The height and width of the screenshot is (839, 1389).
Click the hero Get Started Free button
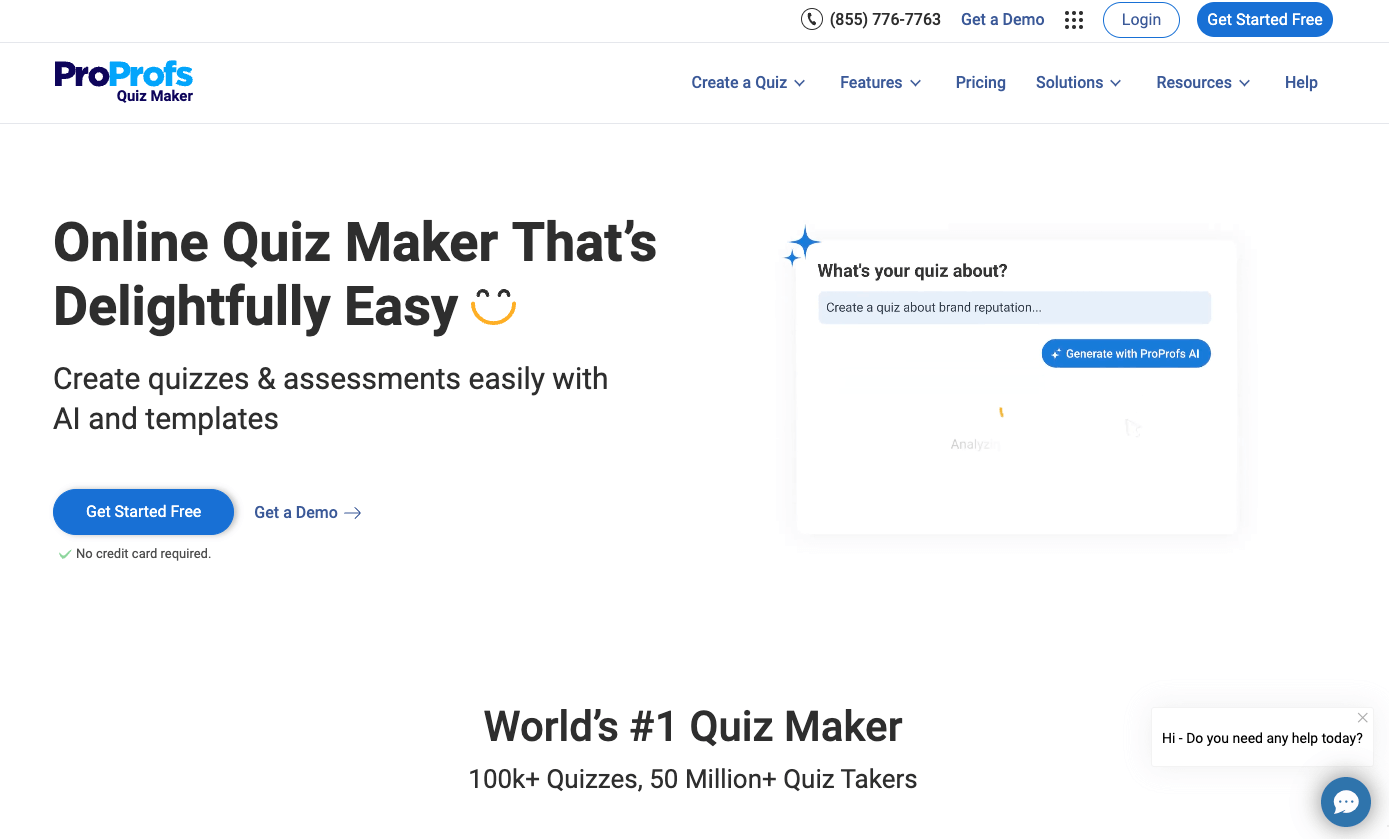coord(143,512)
